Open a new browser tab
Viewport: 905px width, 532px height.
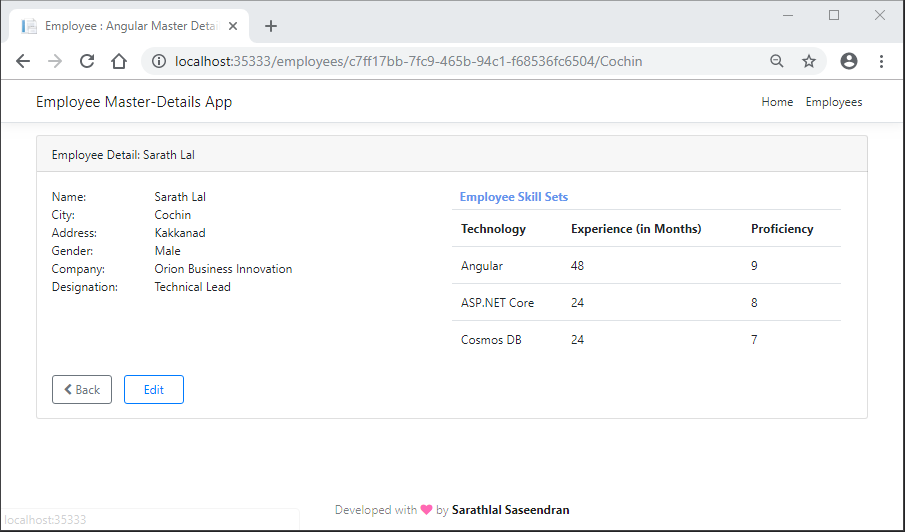pyautogui.click(x=271, y=26)
